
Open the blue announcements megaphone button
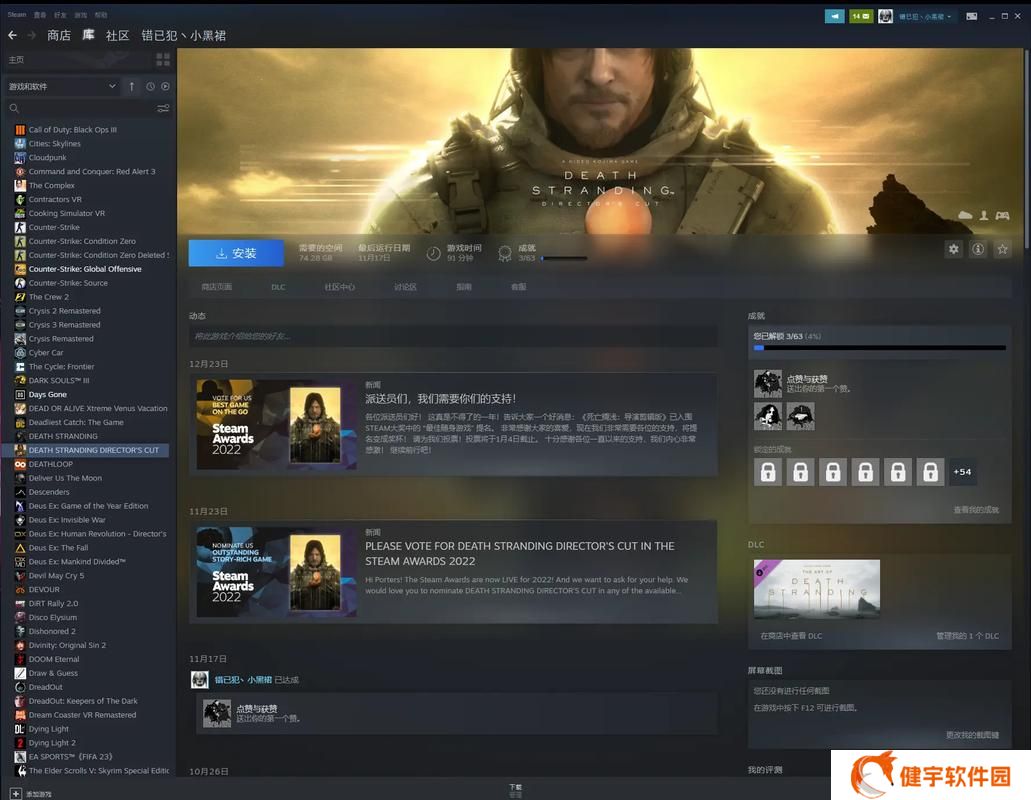point(834,16)
